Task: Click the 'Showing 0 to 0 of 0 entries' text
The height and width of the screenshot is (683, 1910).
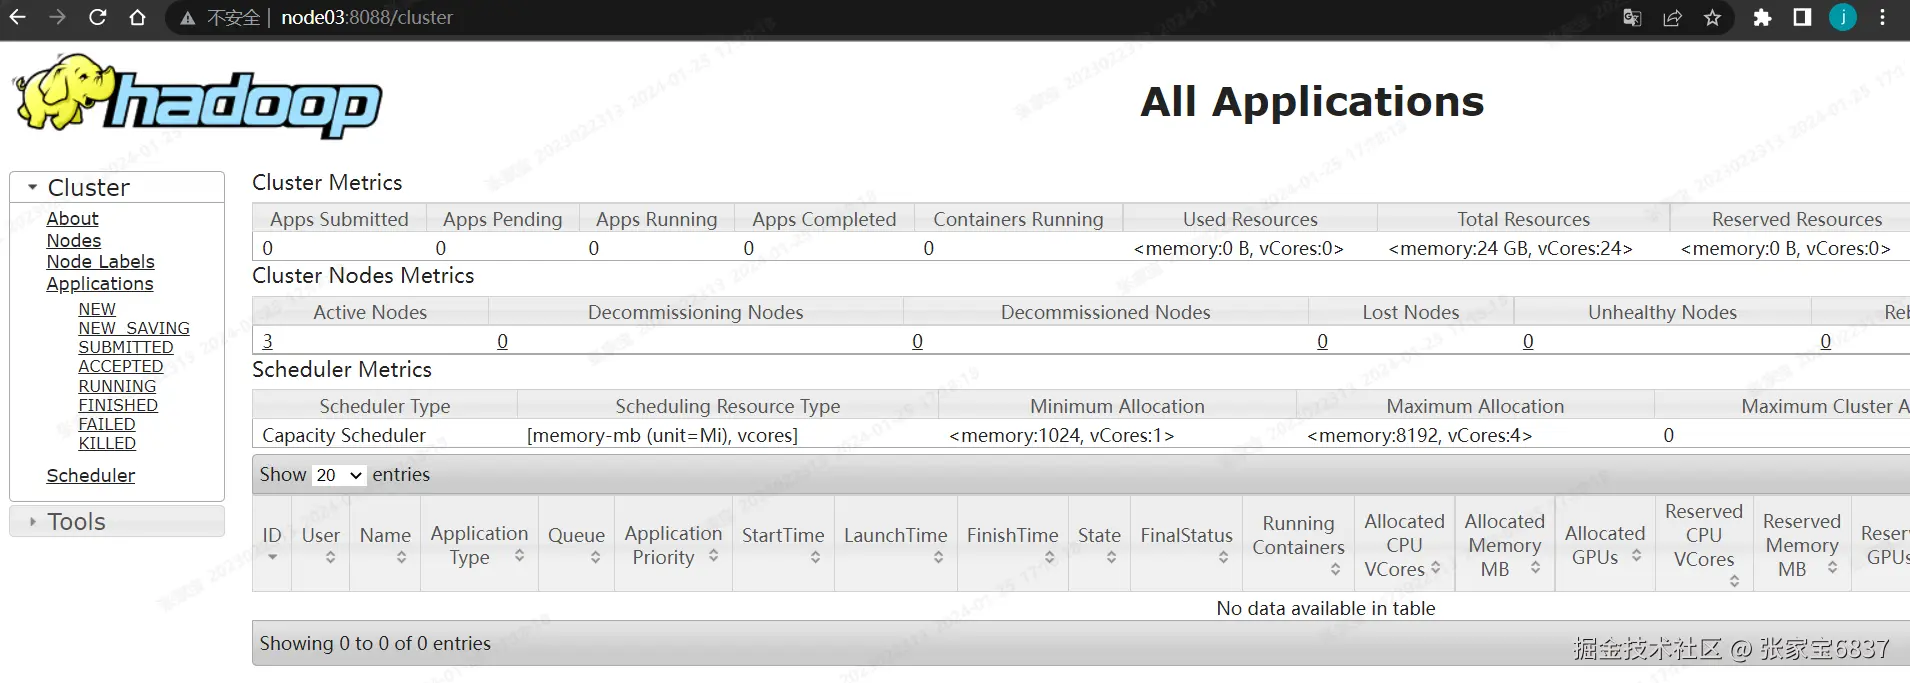Action: click(375, 643)
